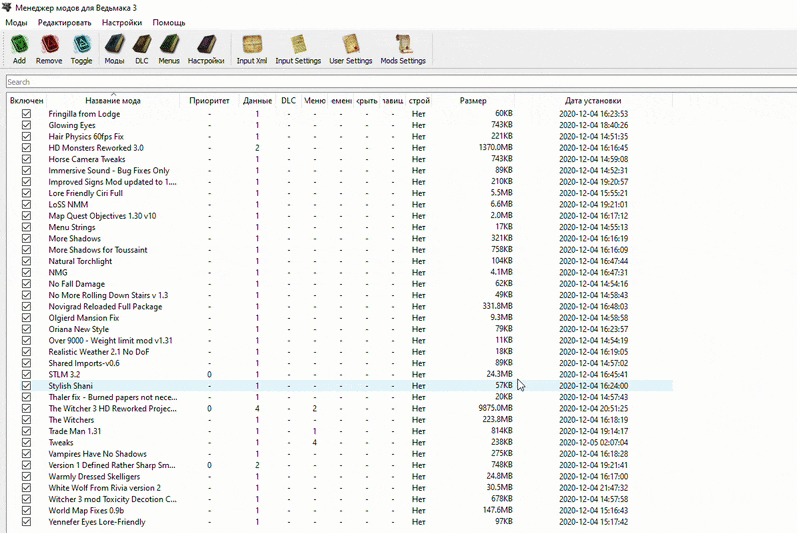Select Oriana New Style mod
Image resolution: width=797 pixels, height=533 pixels.
(79, 329)
